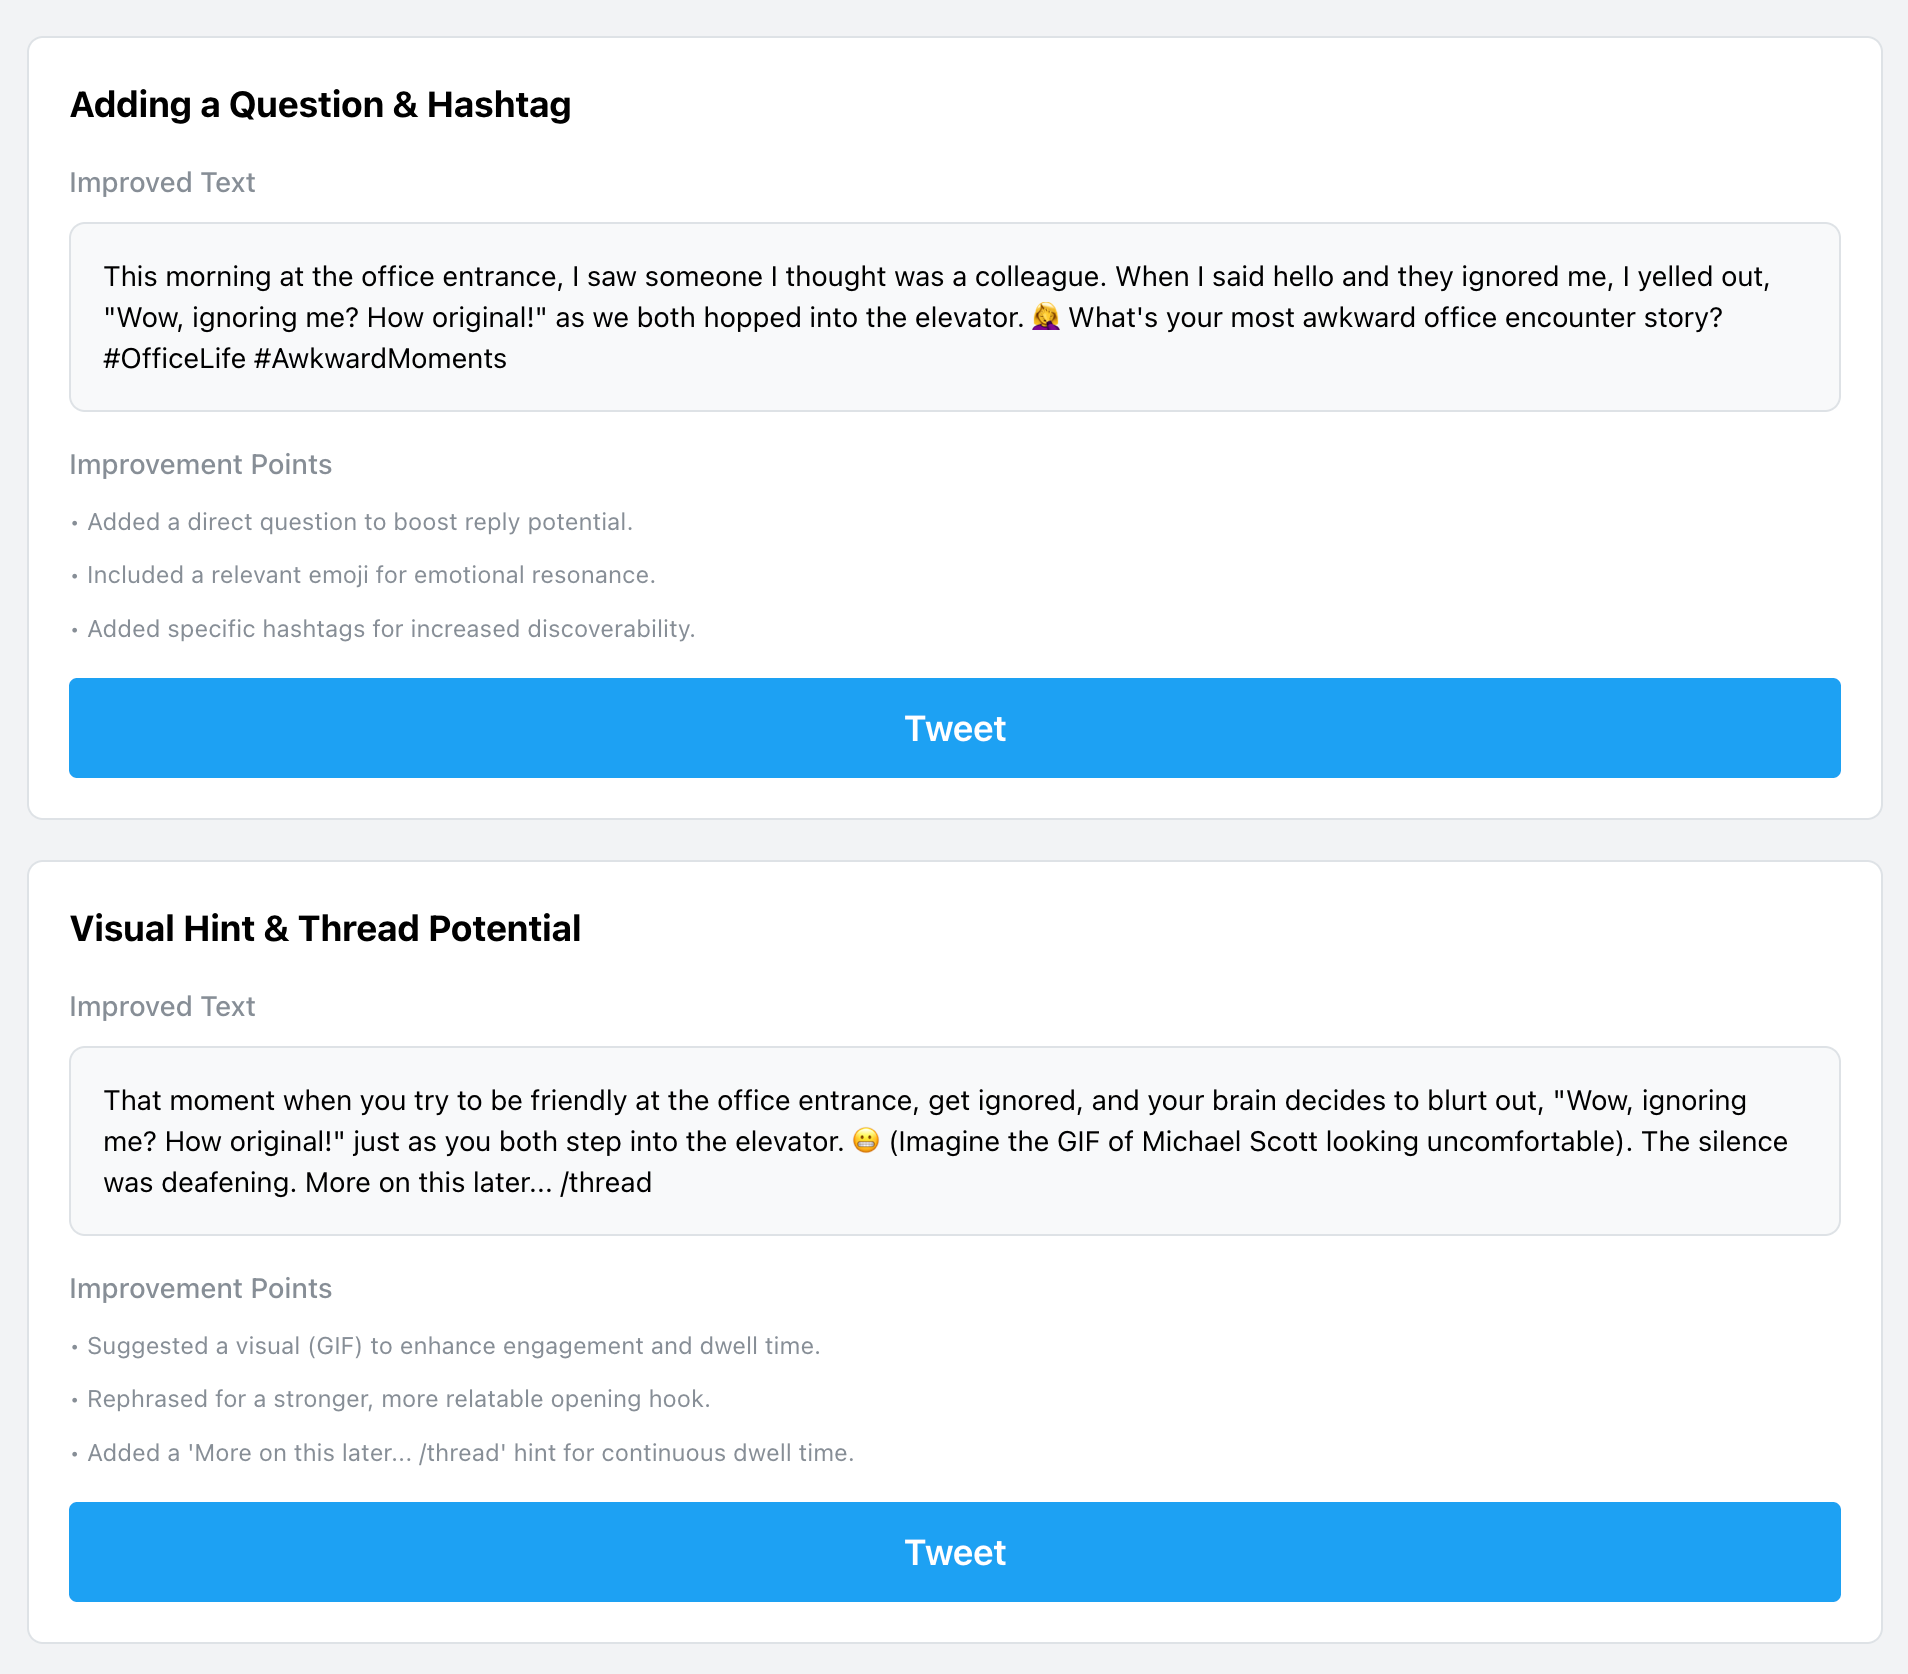Click the grimacing face emoji in second tweet
Screen dimensions: 1908x1674
pos(866,1141)
